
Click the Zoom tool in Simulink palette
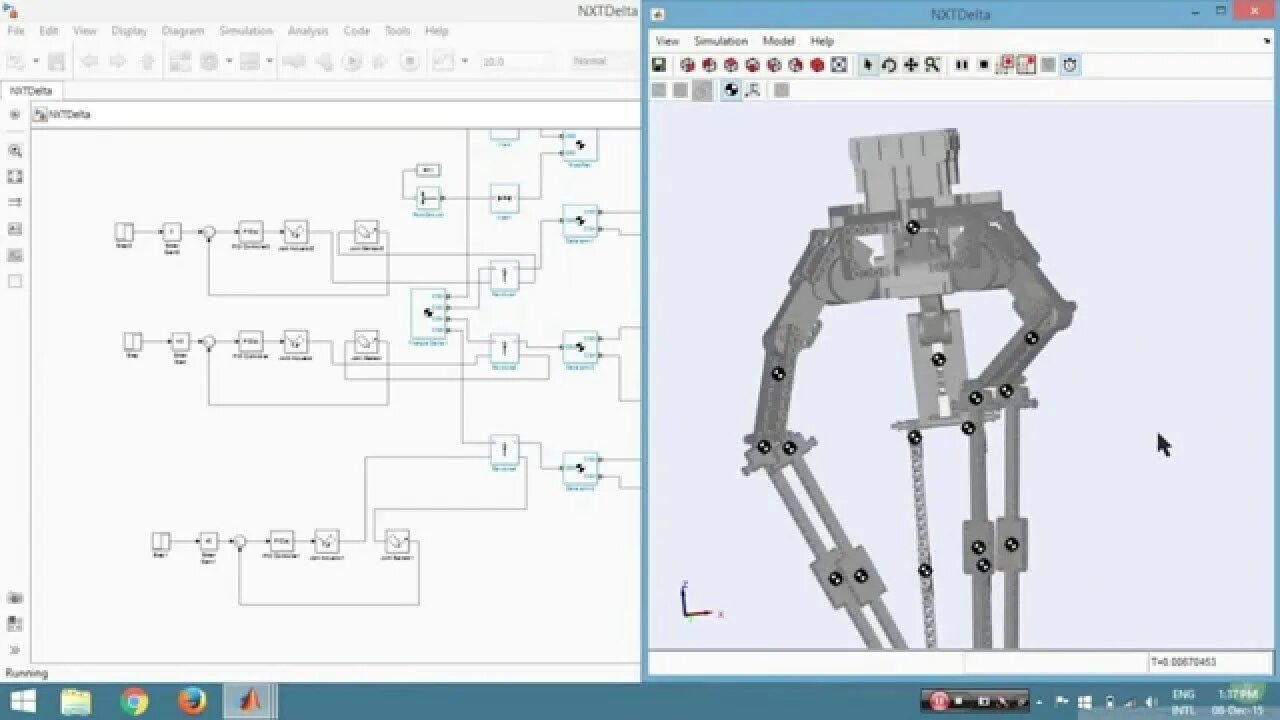pos(15,151)
